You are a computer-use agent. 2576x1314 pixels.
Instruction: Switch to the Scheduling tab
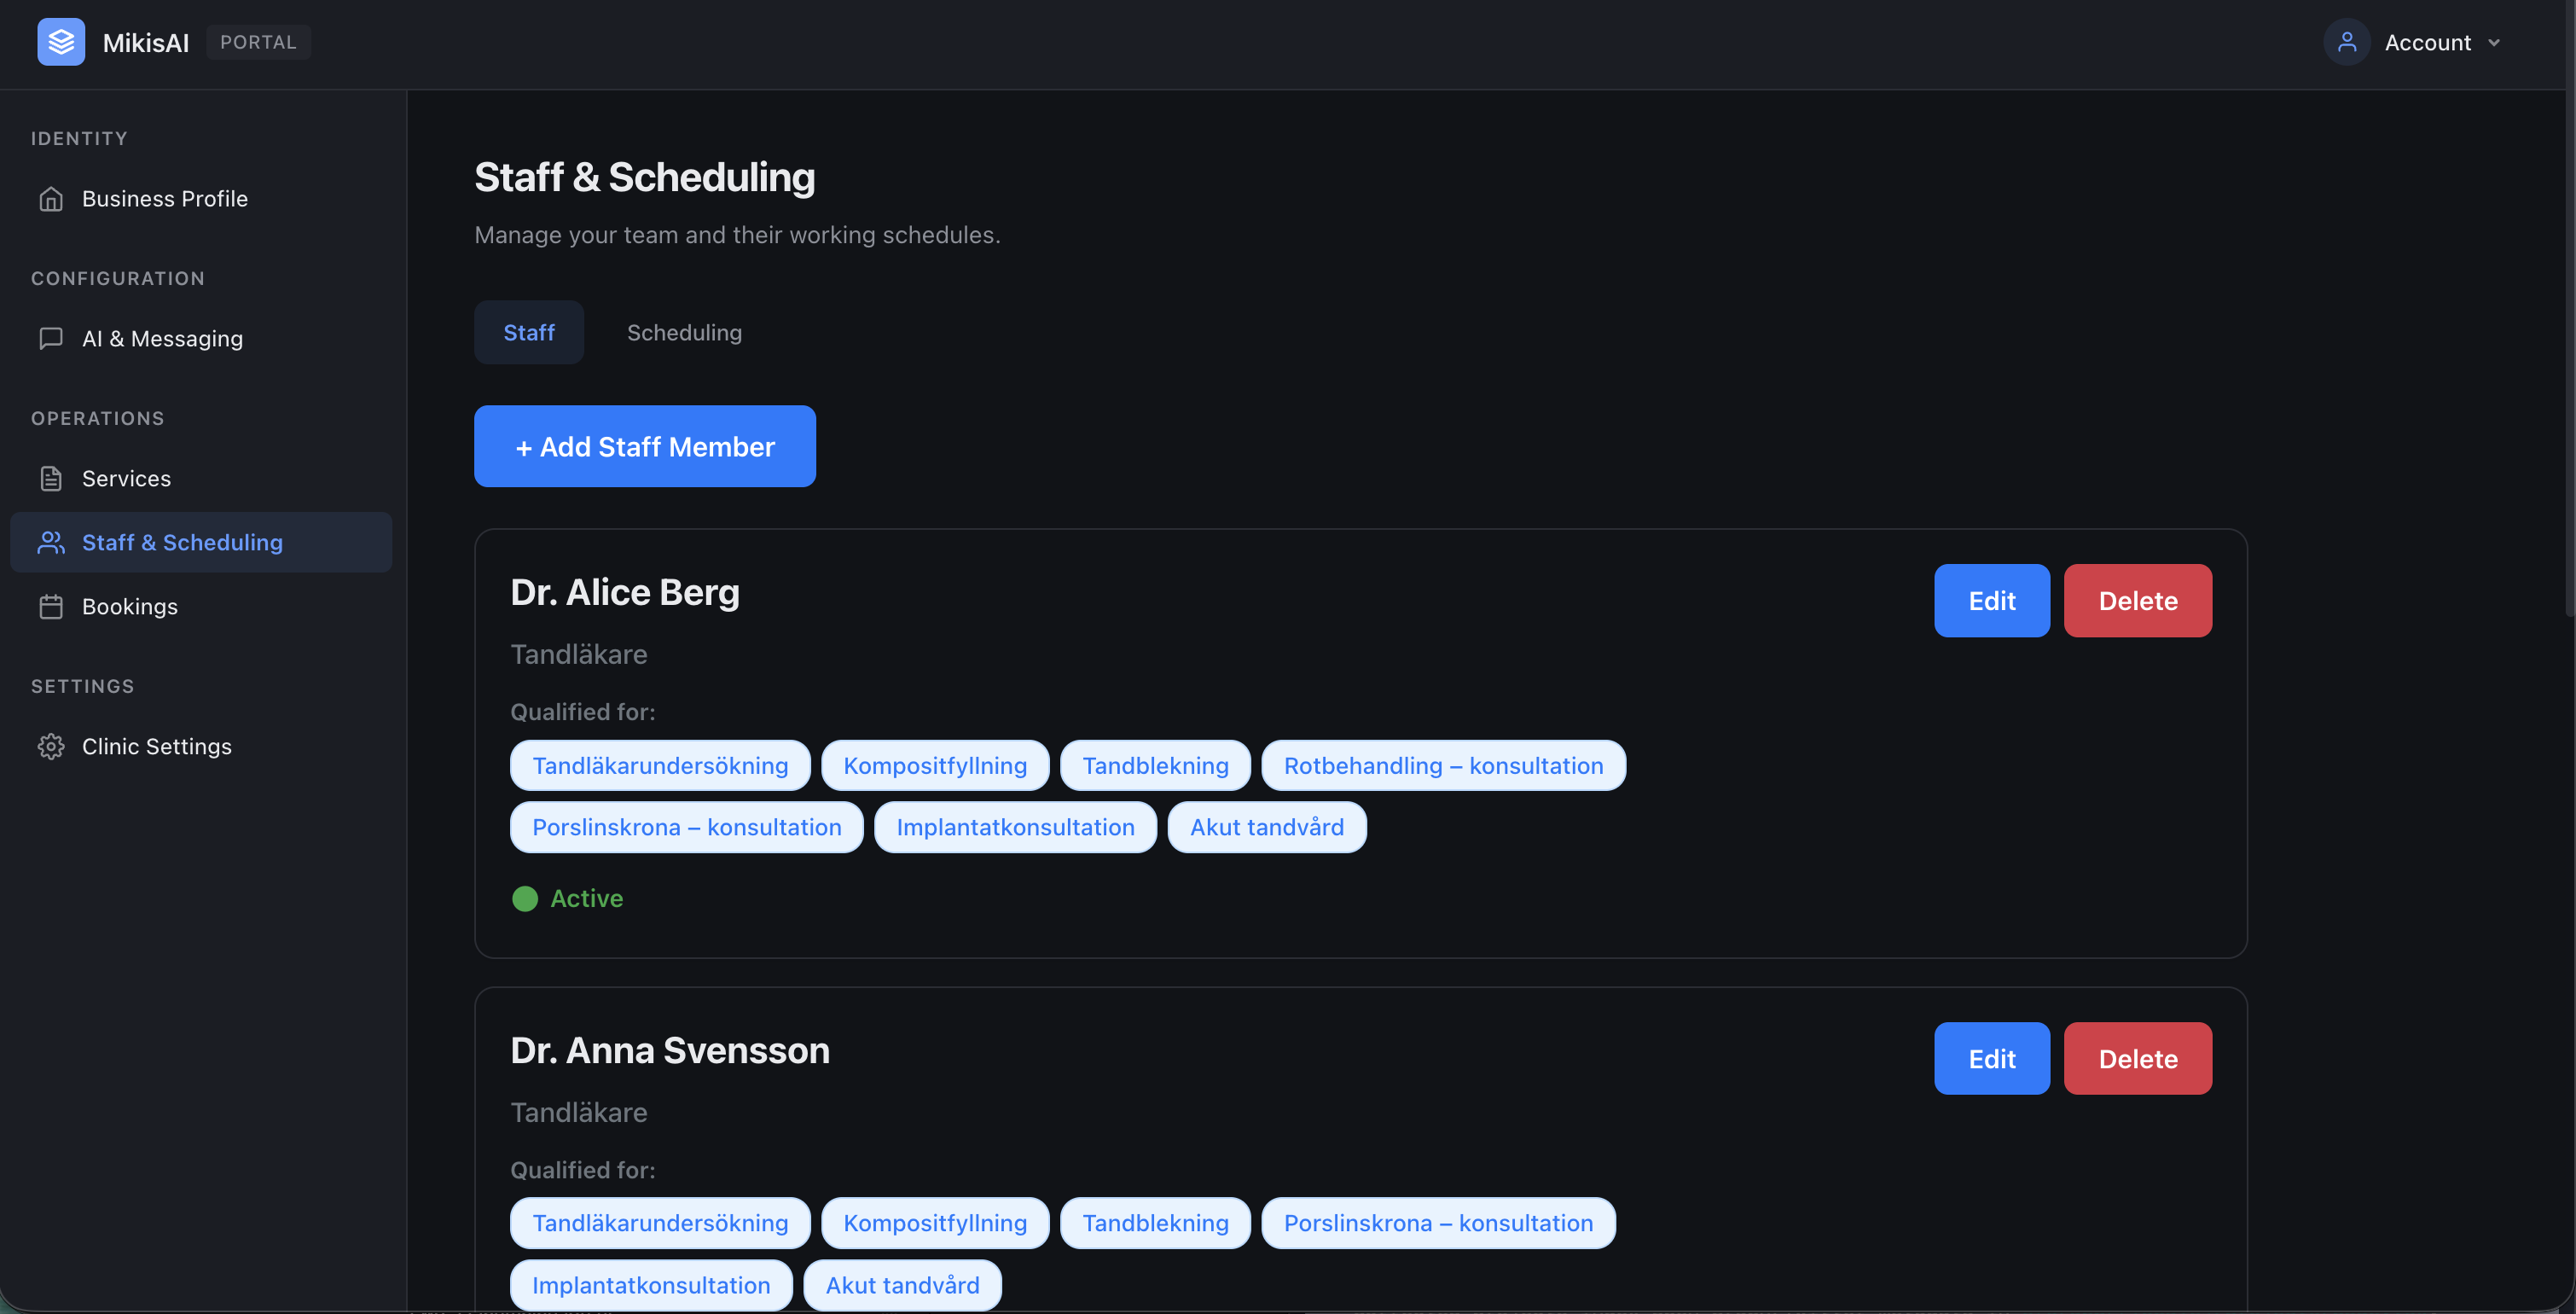[684, 333]
